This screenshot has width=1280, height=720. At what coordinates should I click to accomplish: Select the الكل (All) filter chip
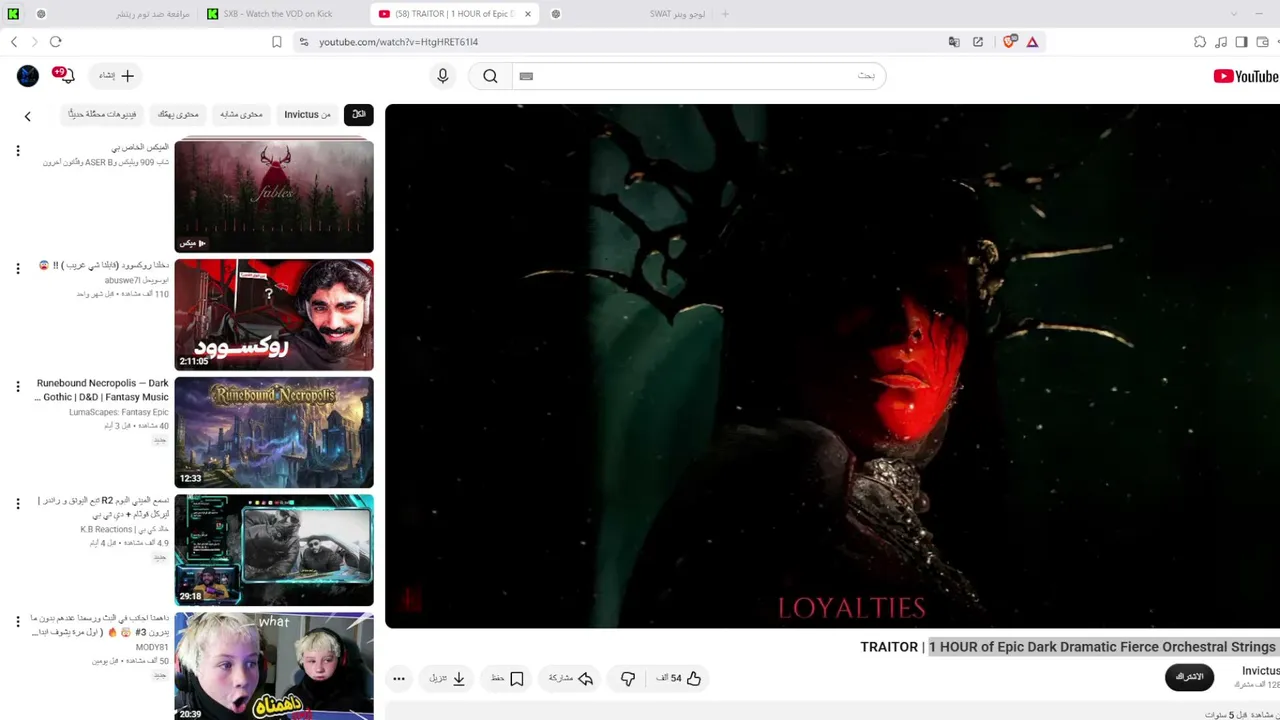pyautogui.click(x=358, y=114)
